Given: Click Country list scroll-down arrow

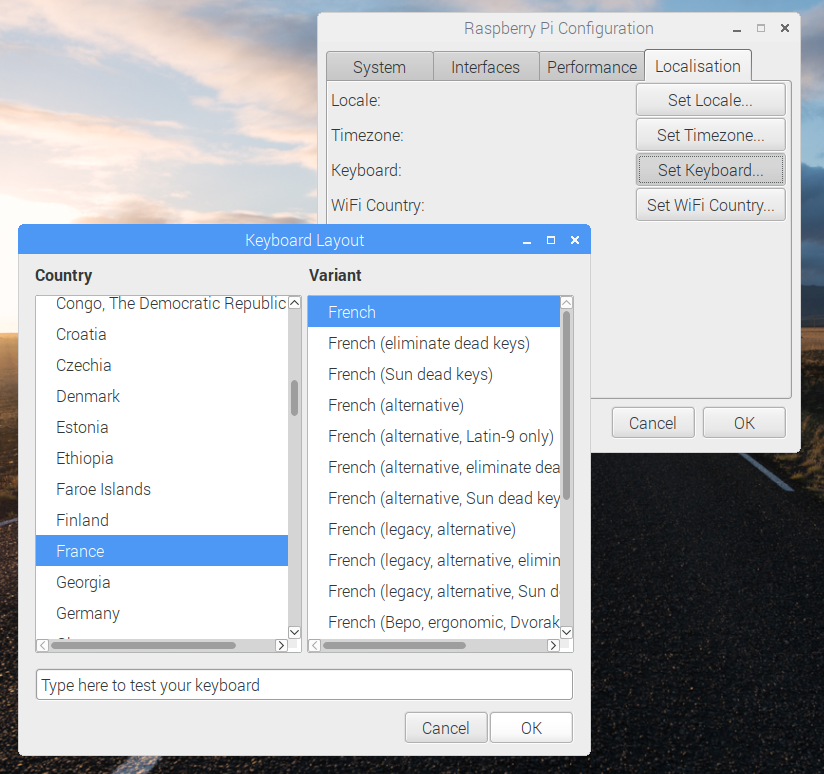Looking at the screenshot, I should [294, 632].
